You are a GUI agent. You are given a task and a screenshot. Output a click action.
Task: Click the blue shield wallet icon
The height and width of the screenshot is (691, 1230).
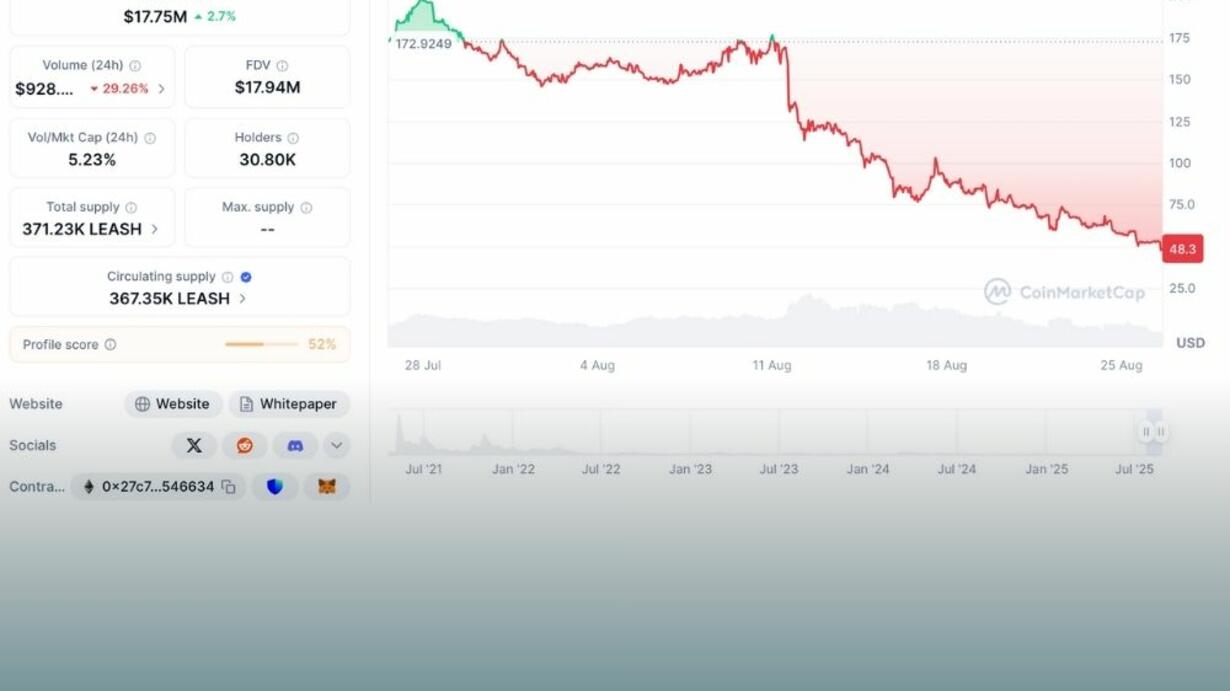(x=275, y=487)
